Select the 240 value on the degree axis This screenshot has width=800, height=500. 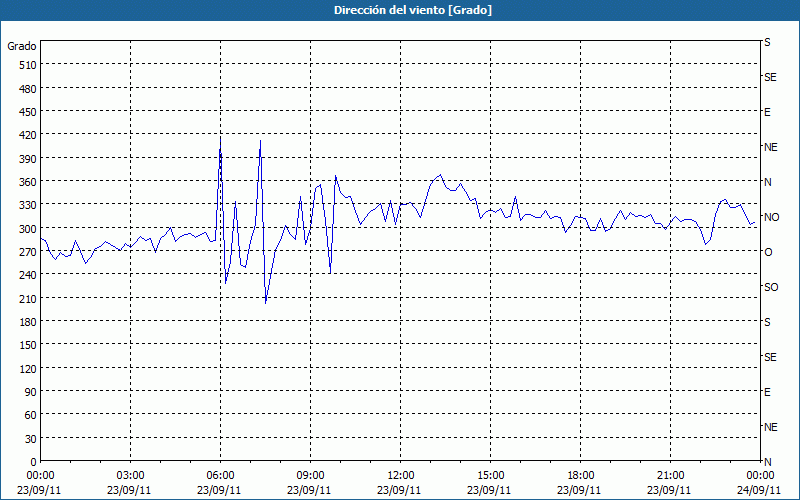28,275
